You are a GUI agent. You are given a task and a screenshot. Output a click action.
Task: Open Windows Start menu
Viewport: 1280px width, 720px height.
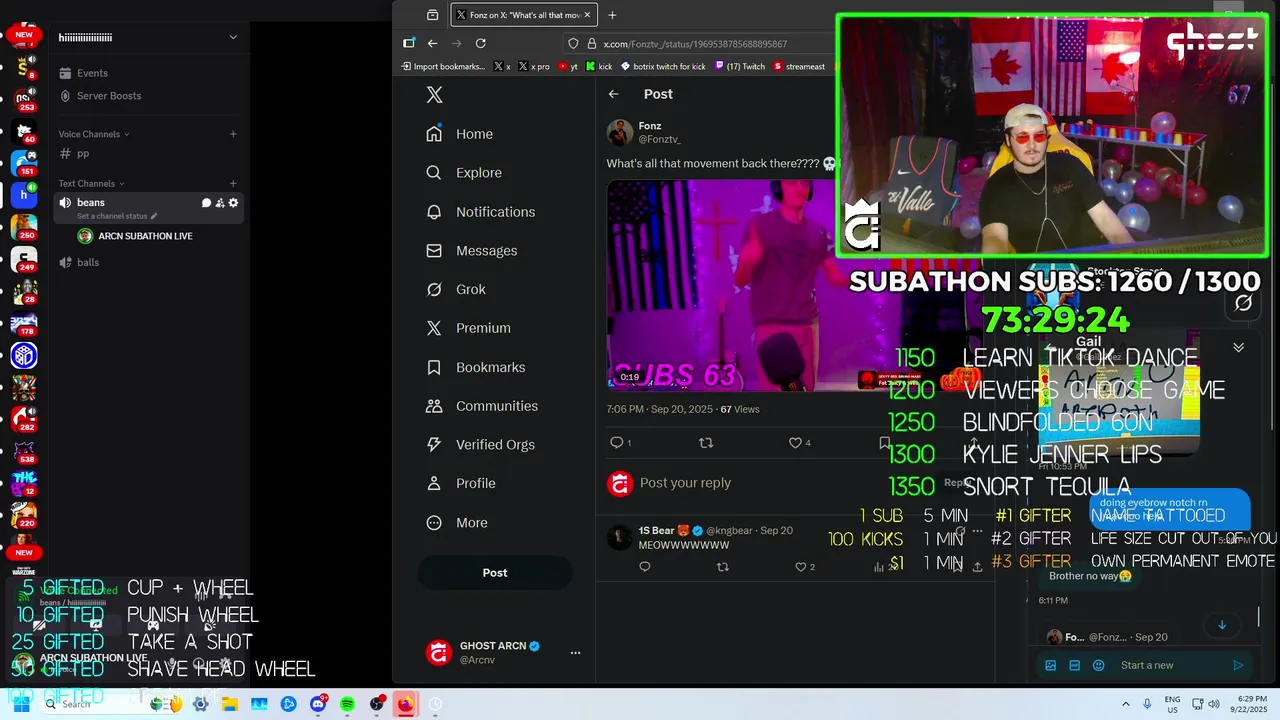21,704
